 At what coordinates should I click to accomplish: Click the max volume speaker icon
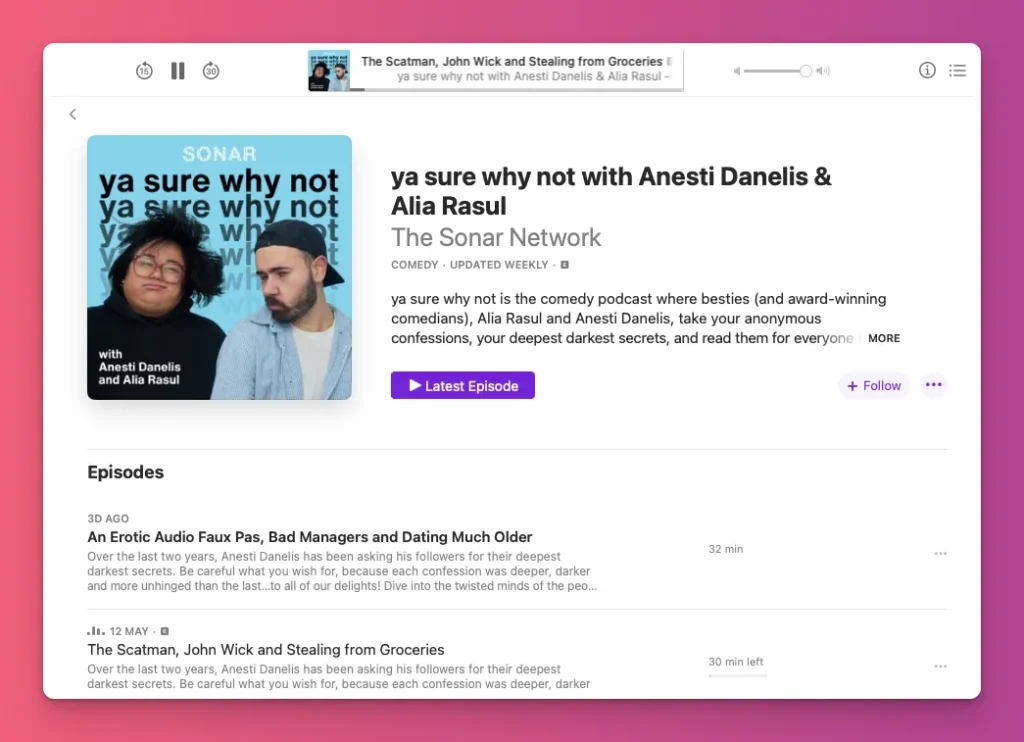click(823, 71)
